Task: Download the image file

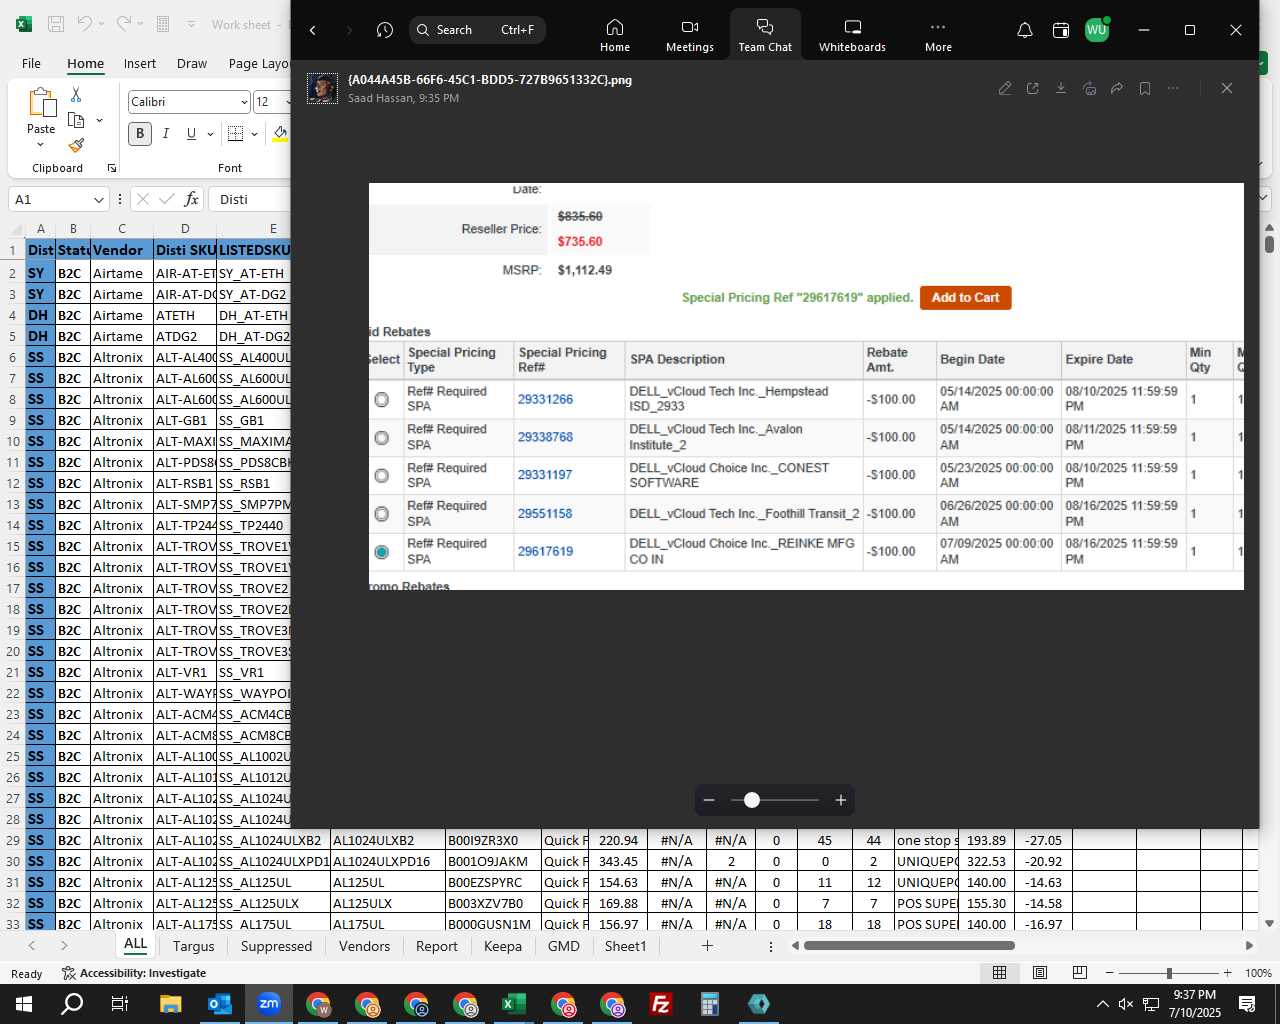Action: click(1061, 88)
